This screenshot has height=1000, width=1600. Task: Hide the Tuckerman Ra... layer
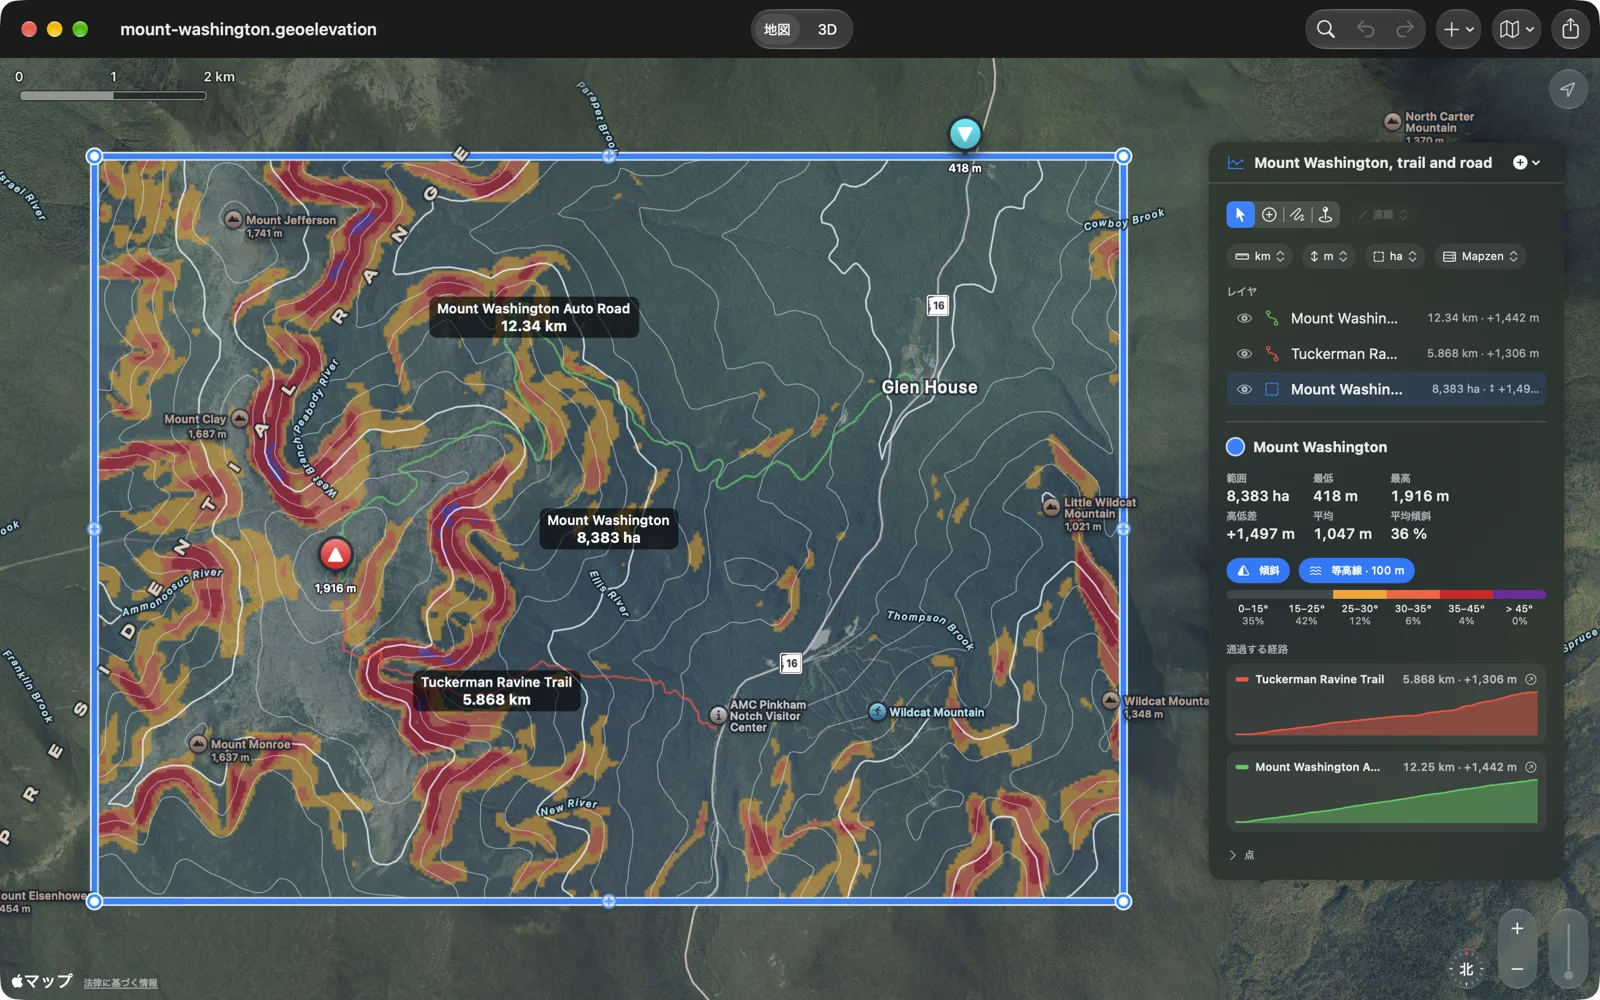click(1244, 354)
